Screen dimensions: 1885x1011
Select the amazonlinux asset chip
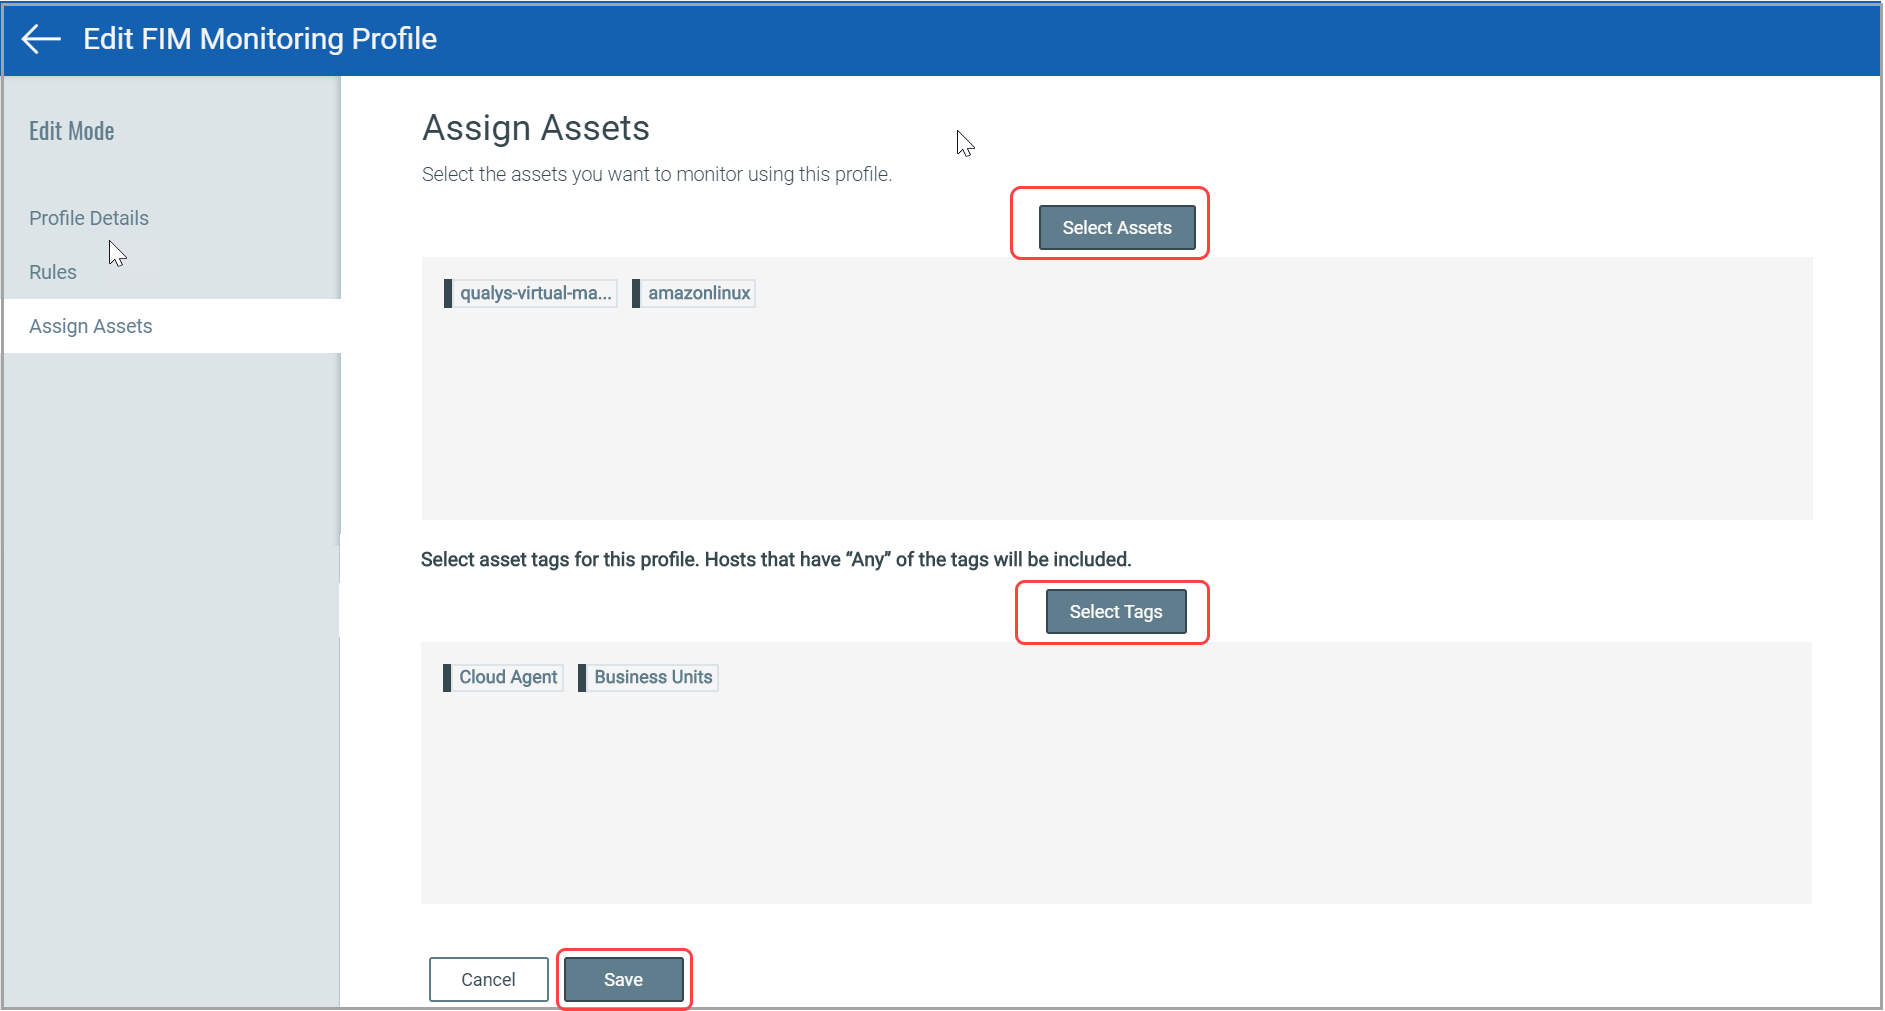click(x=694, y=293)
